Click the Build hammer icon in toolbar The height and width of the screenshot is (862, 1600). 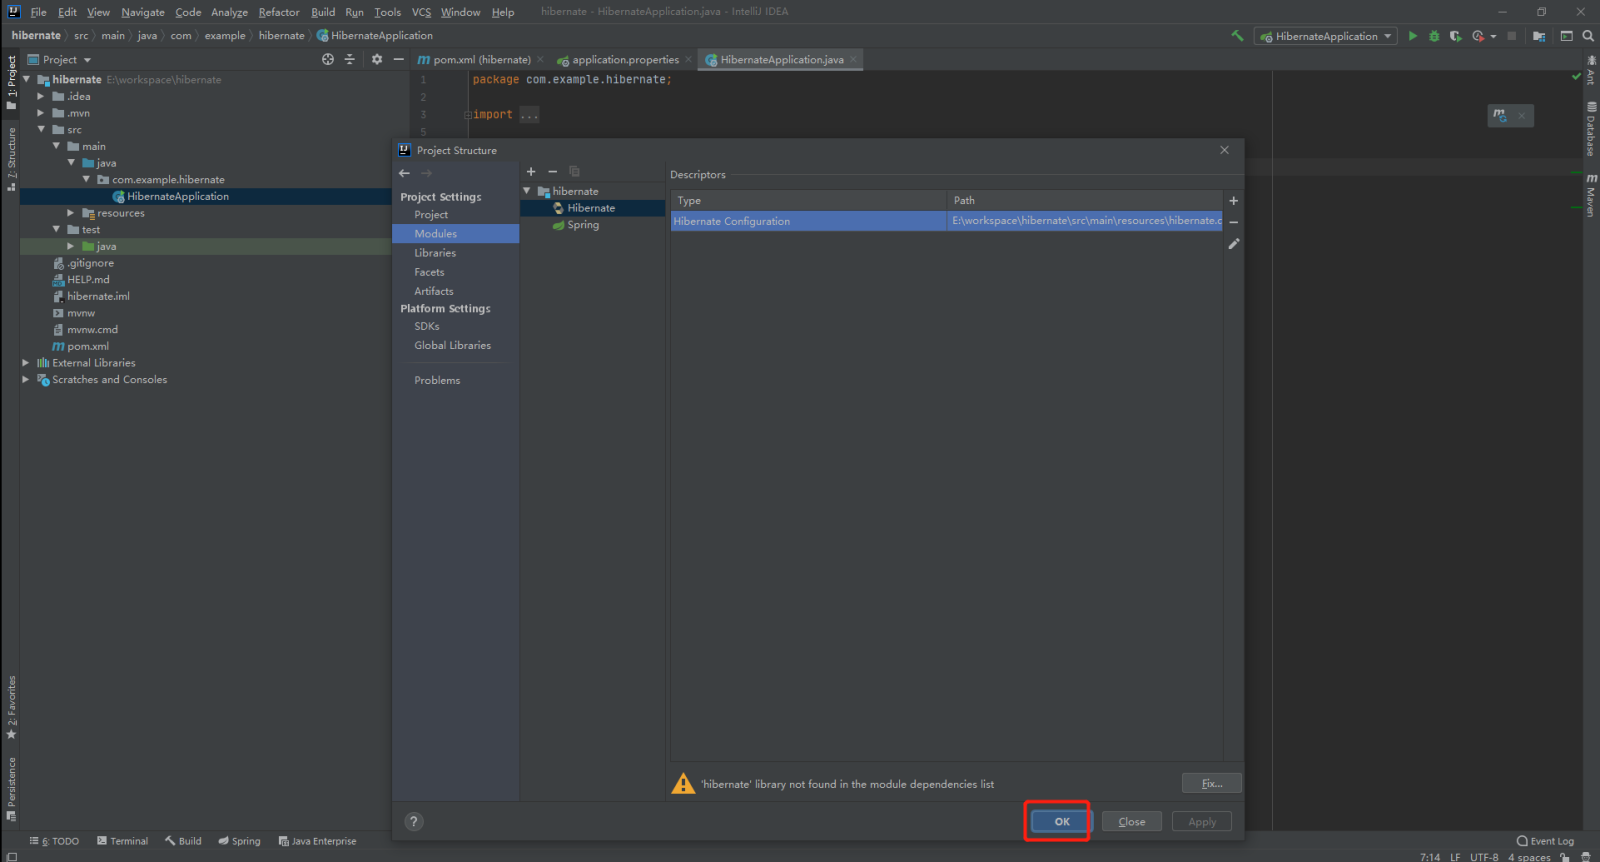pyautogui.click(x=1237, y=36)
